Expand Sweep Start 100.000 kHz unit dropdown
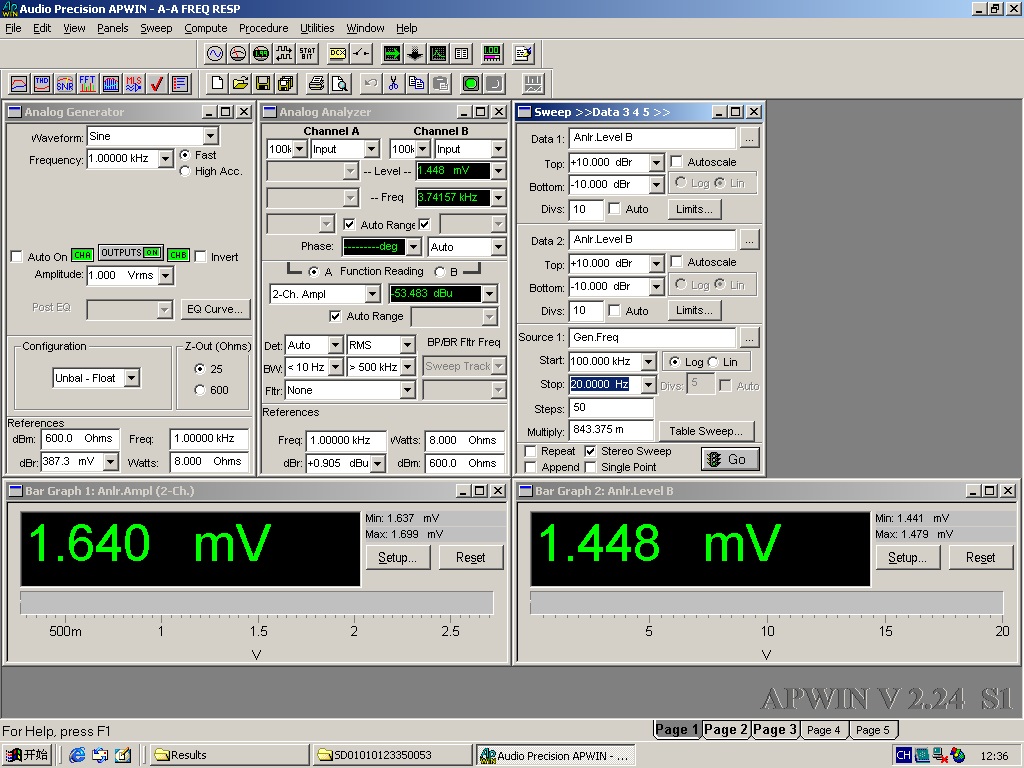Screen dimensions: 1024x768 (648, 361)
